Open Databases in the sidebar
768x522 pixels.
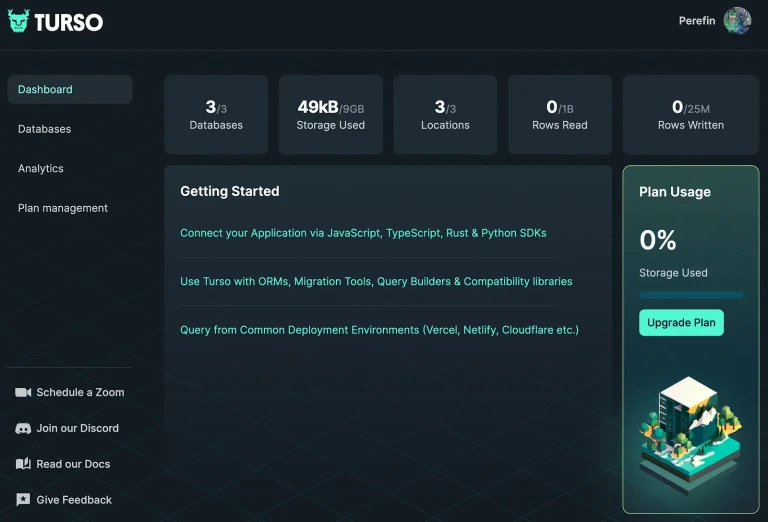(45, 129)
